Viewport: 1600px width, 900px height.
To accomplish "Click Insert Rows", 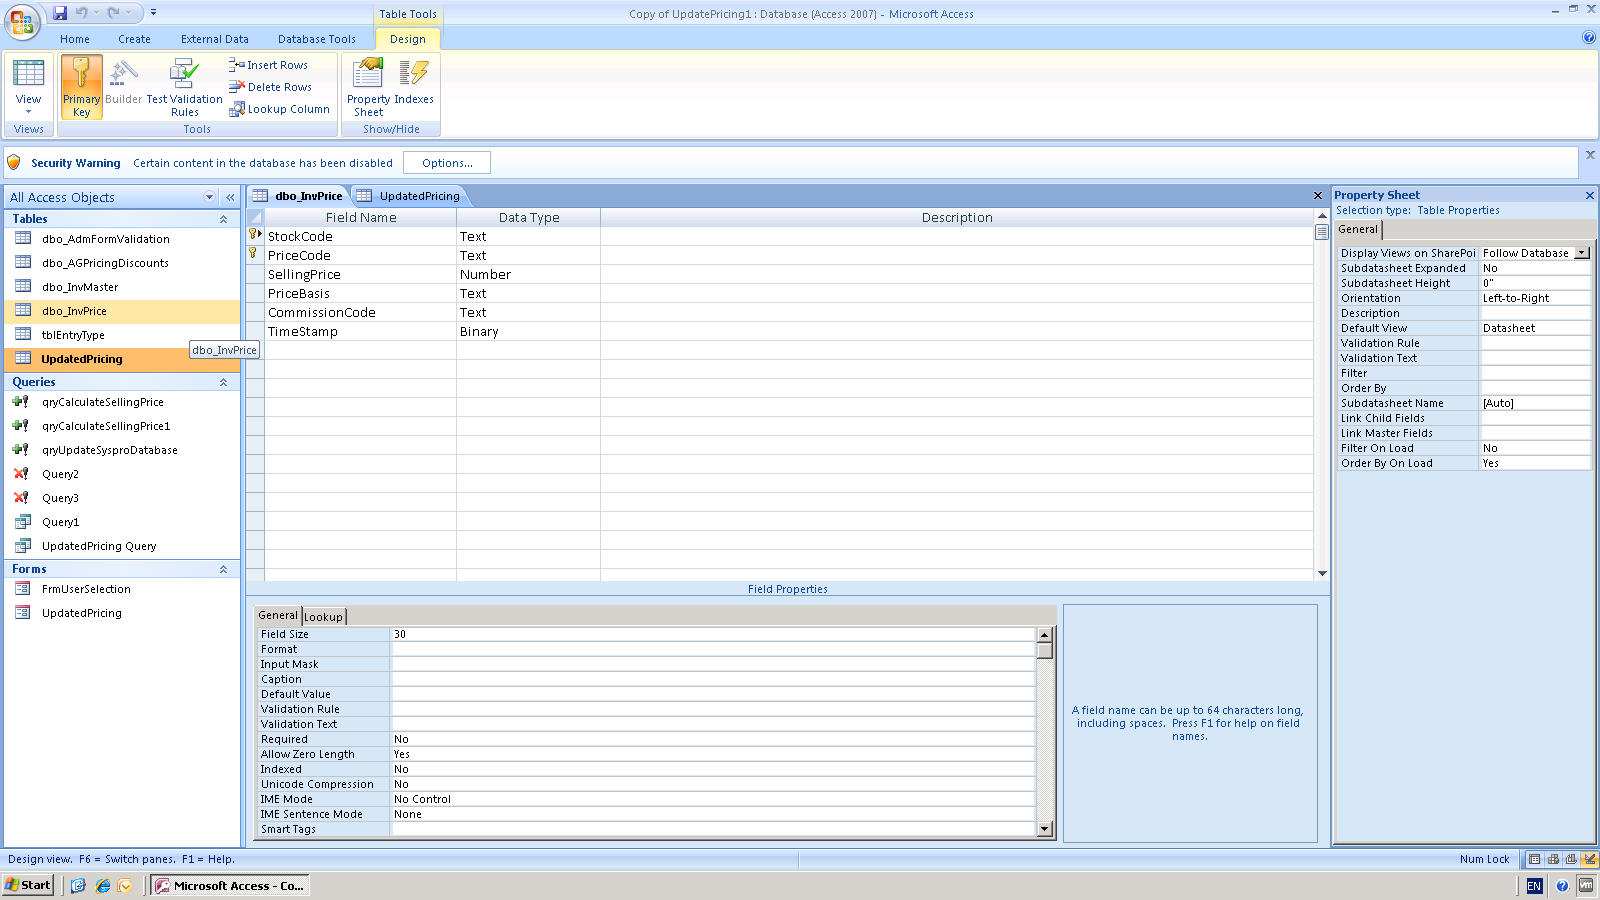I will coord(268,65).
